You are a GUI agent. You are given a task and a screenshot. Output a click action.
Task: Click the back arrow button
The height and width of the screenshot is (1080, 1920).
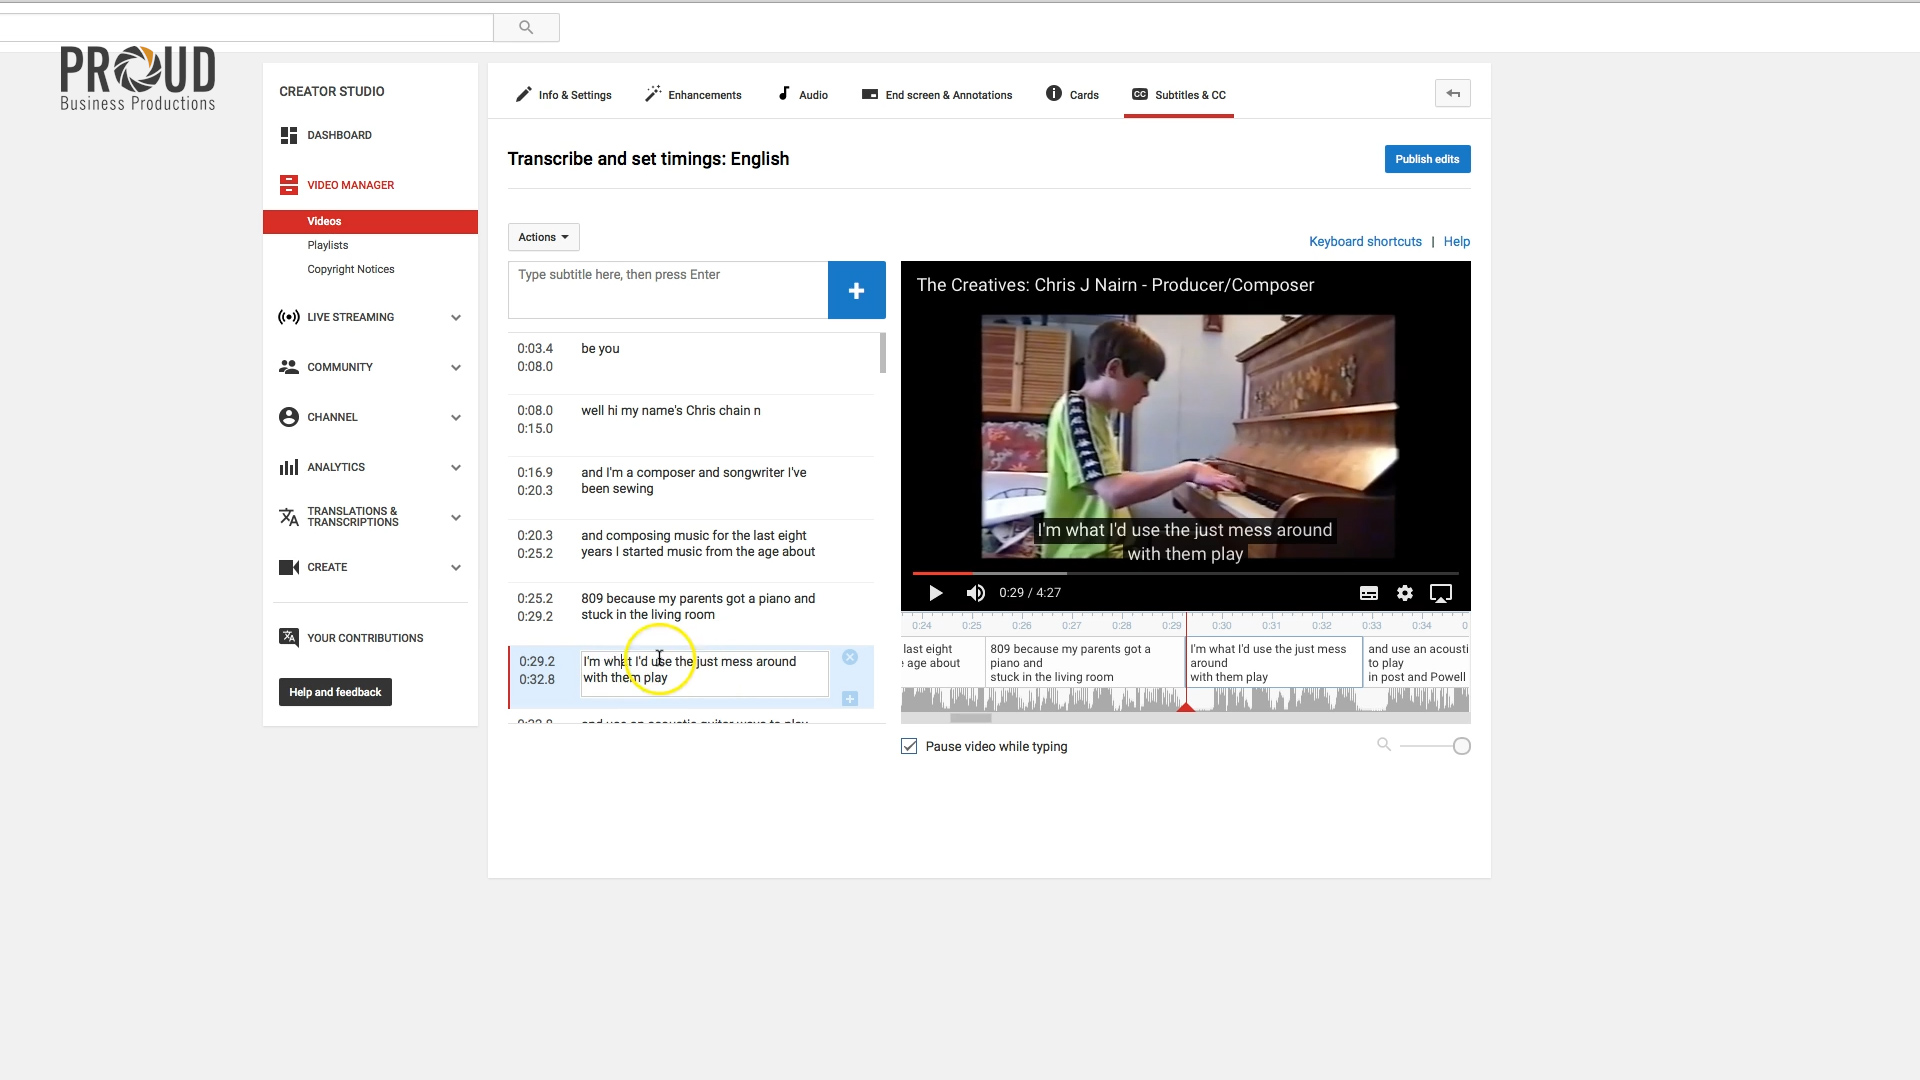click(x=1453, y=93)
